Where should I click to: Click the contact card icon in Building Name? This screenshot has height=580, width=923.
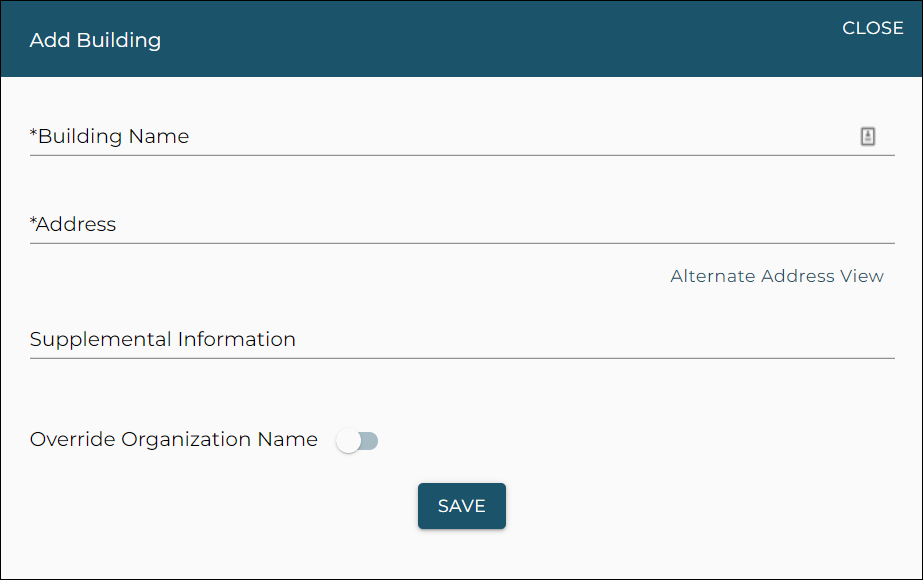(868, 137)
